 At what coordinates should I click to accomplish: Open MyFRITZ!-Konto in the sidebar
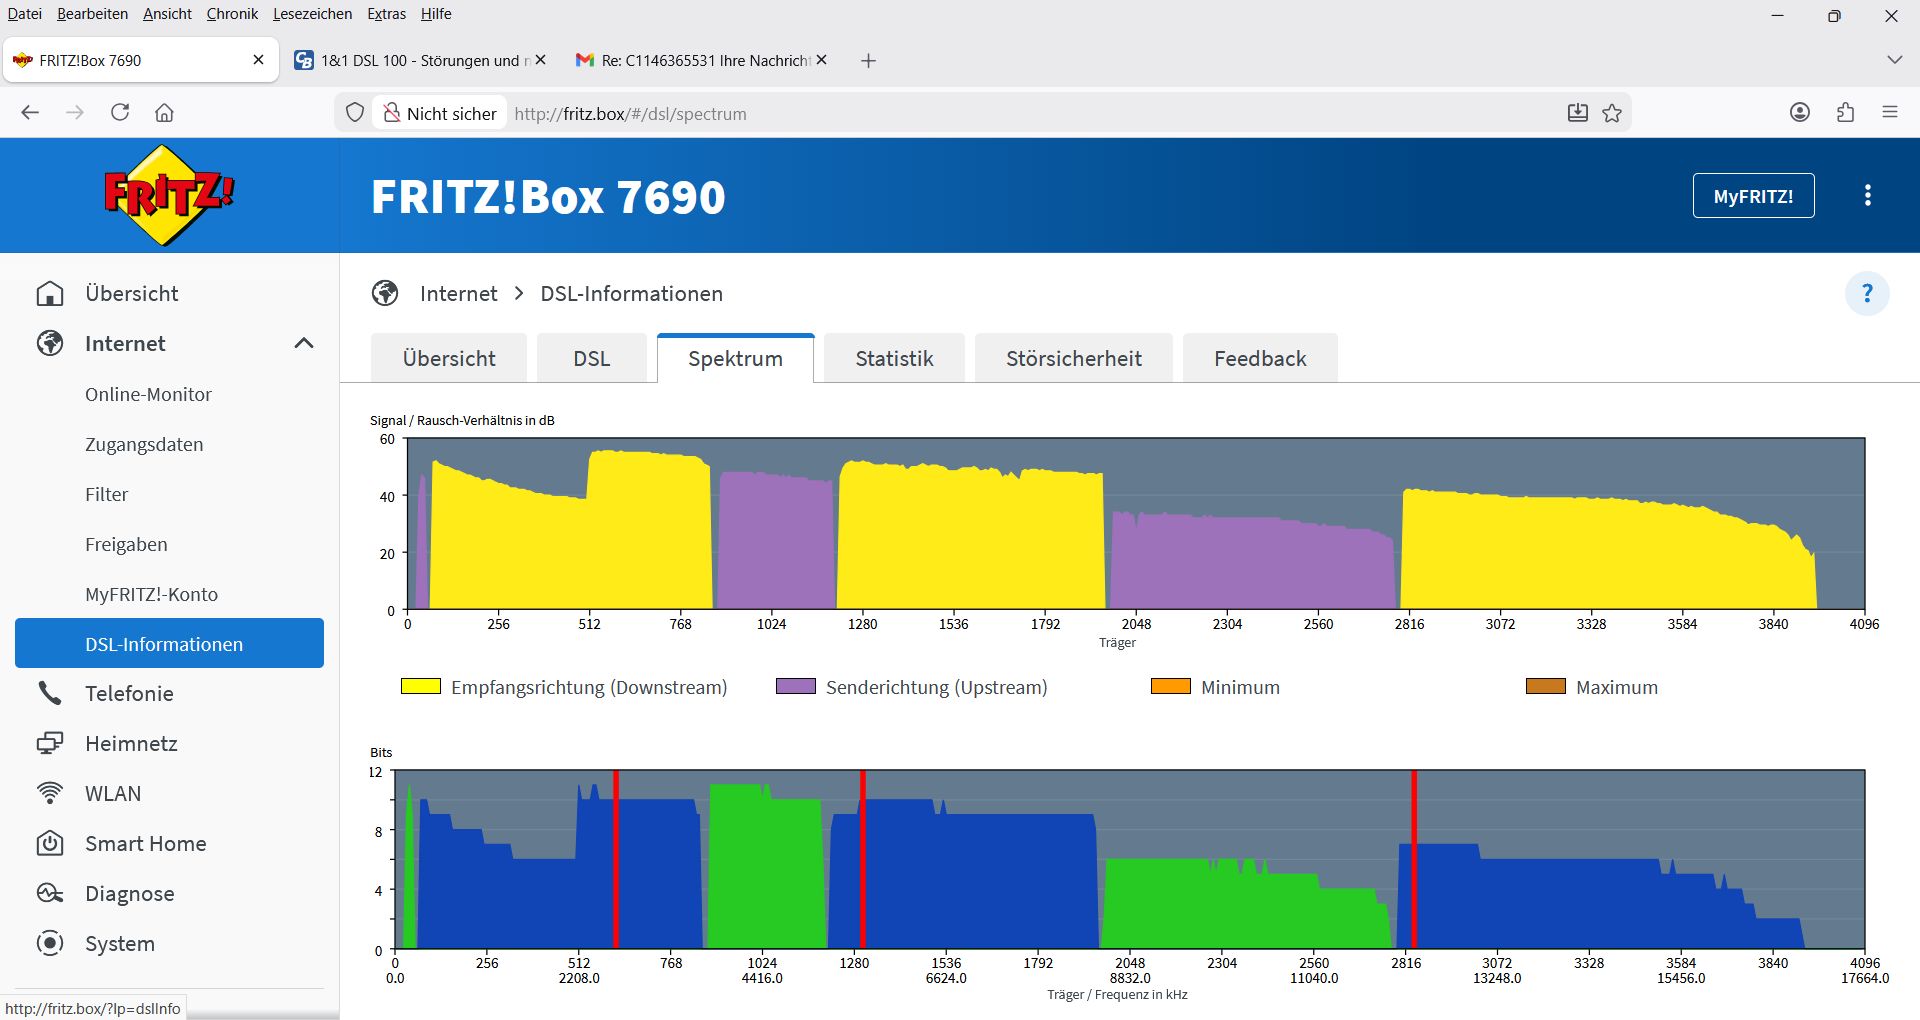click(151, 595)
